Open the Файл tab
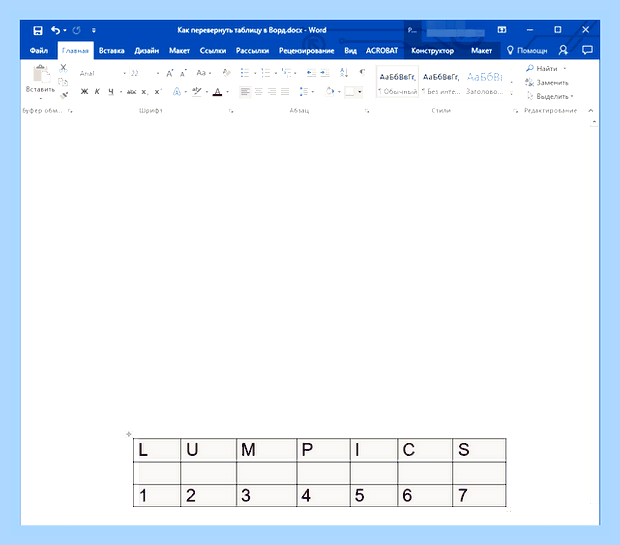Screen dimensions: 620x545 [x=39, y=51]
